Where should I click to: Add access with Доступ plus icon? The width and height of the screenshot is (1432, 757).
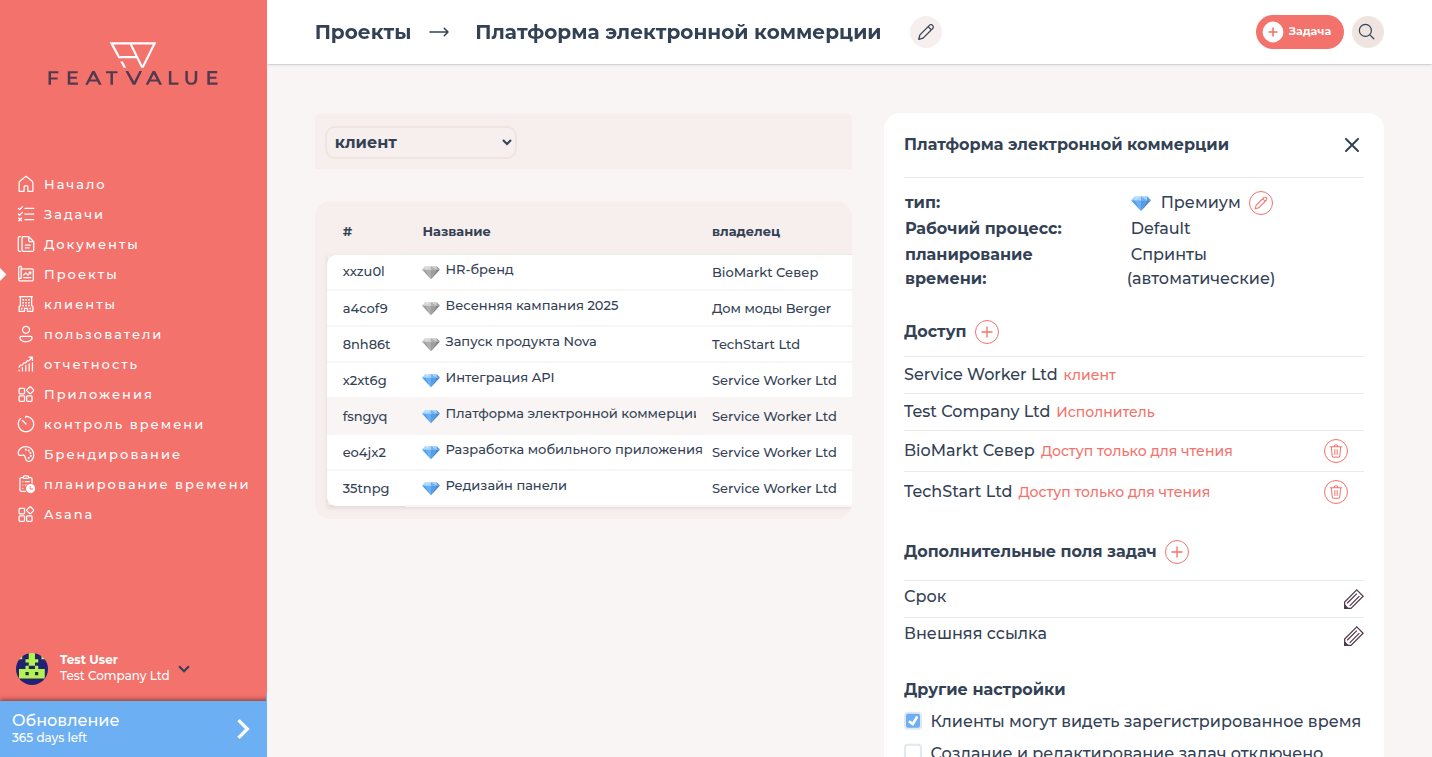click(987, 332)
